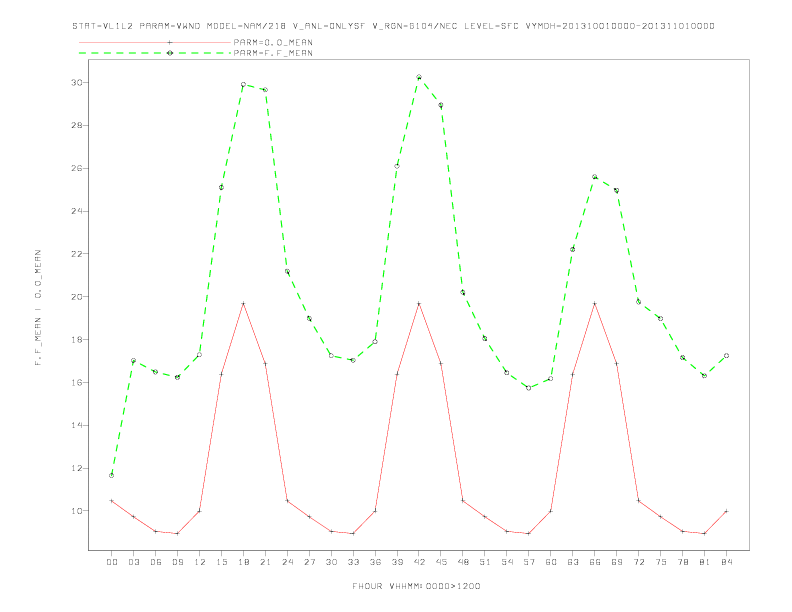Viewport: 792px width, 612px height.
Task: Click x-axis forecast hour label 81
Action: click(705, 562)
